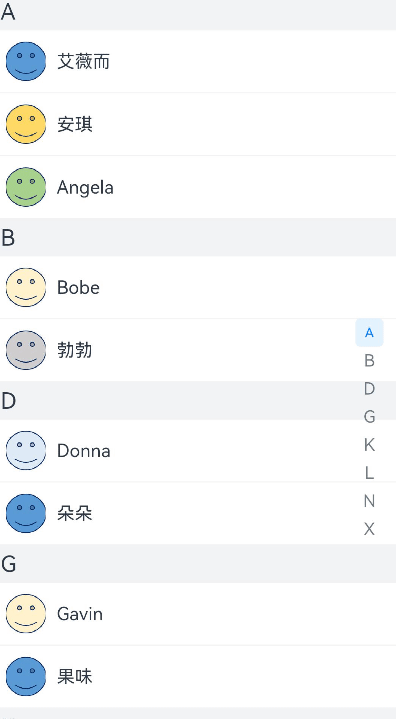Screen dimensions: 396x719
Task: Select letter K in the side index
Action: pos(369,445)
